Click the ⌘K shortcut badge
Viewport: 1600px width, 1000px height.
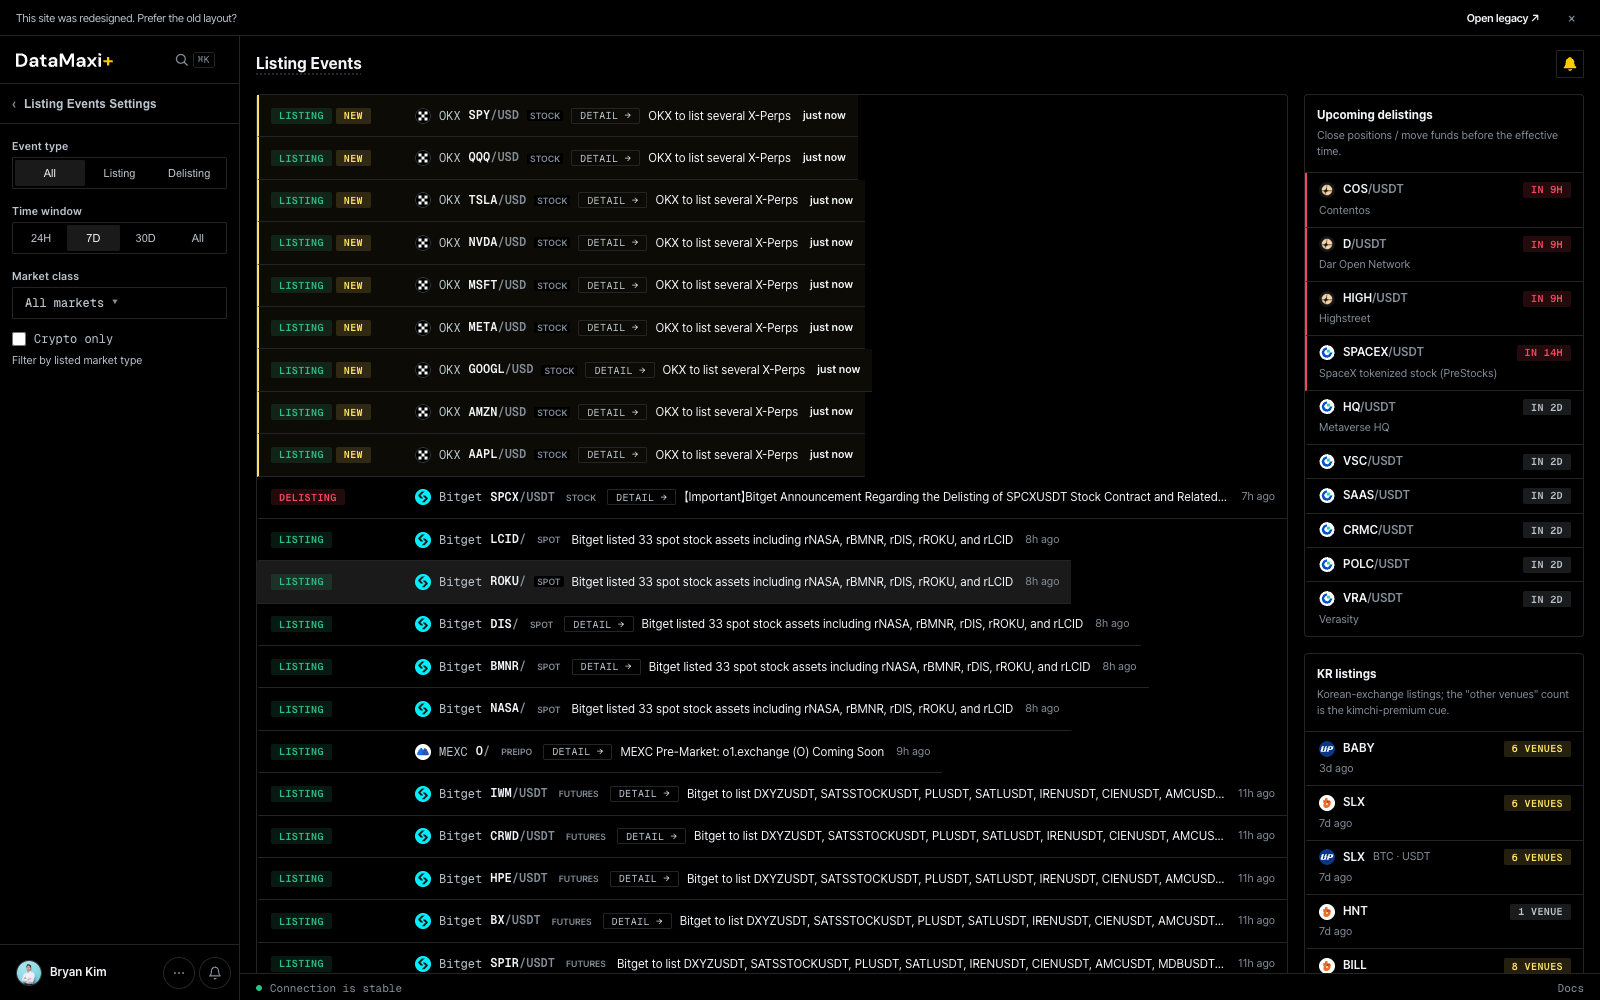pyautogui.click(x=204, y=60)
